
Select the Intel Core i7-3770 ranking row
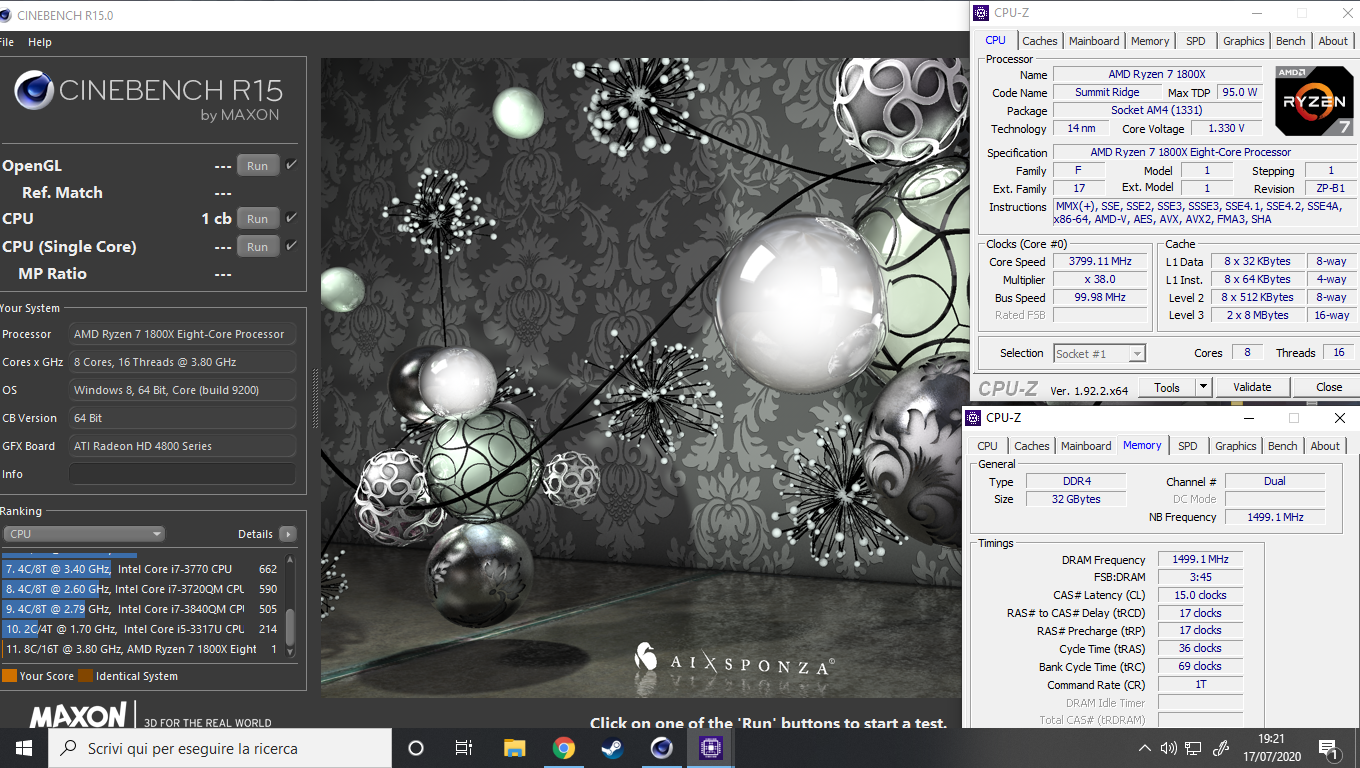click(142, 569)
